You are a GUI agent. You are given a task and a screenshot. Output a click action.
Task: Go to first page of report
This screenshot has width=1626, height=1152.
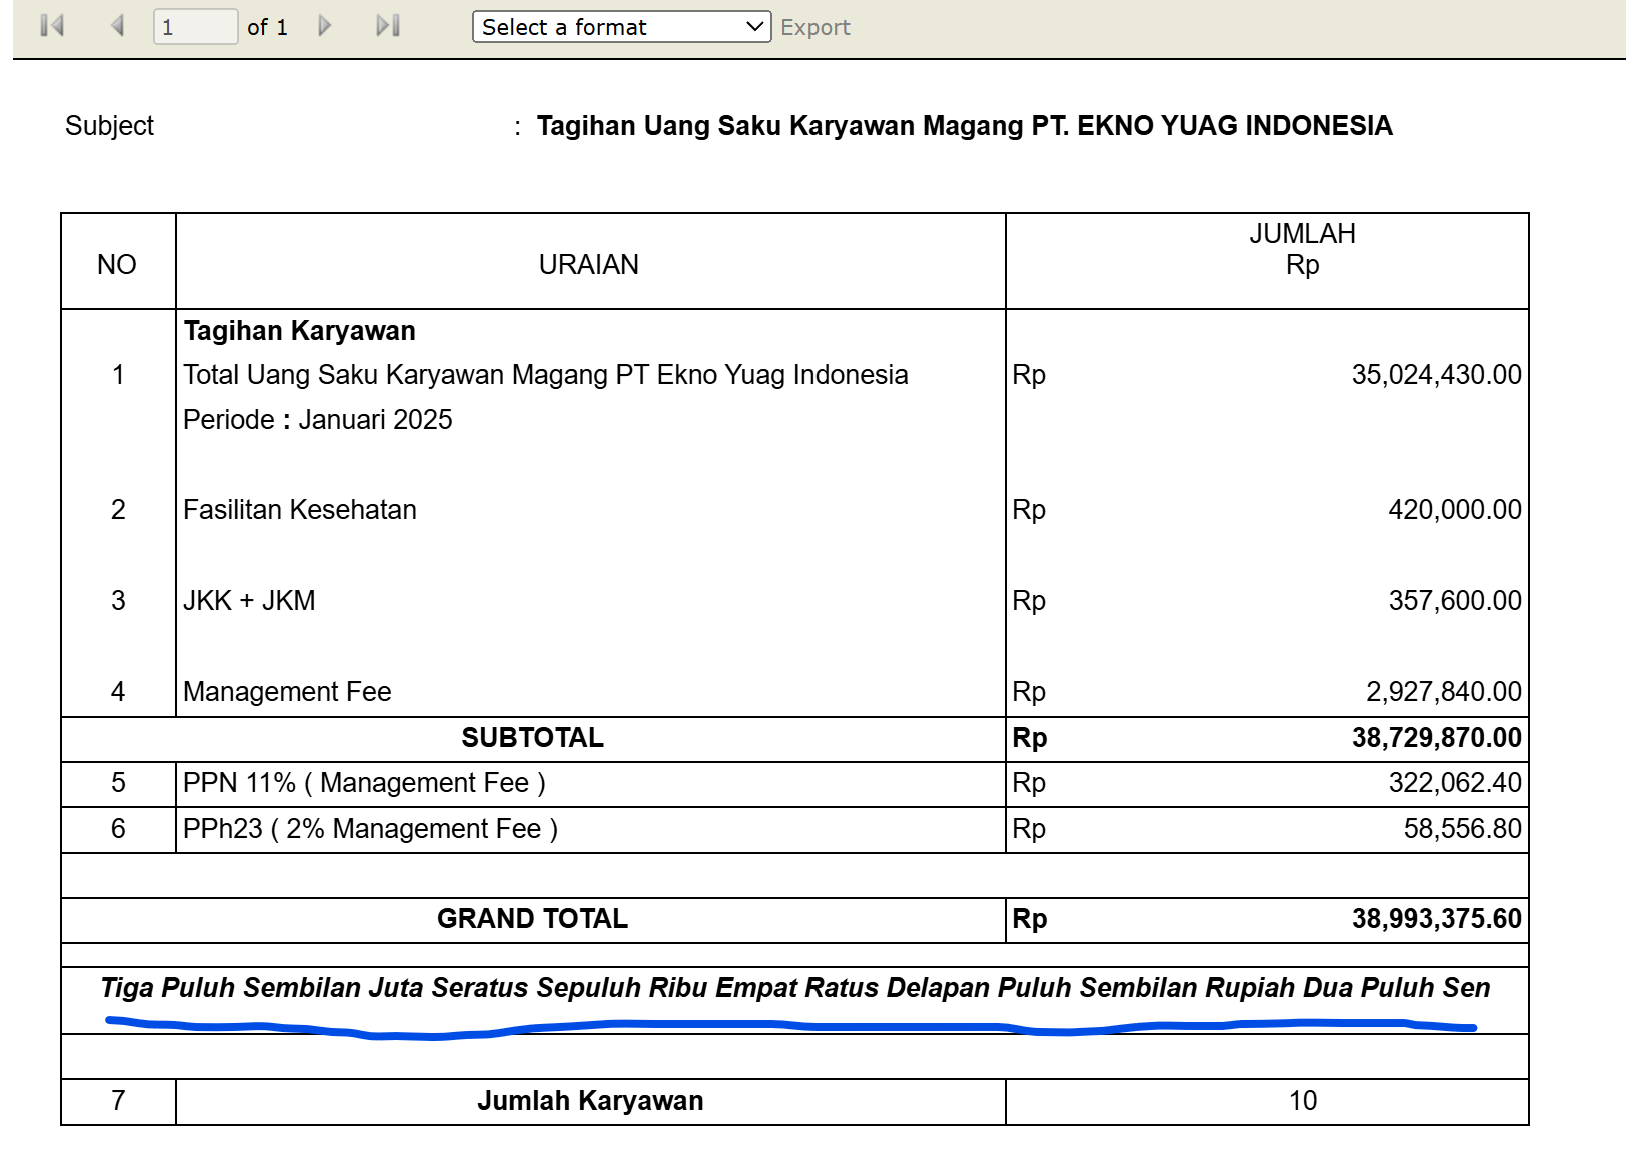click(52, 26)
